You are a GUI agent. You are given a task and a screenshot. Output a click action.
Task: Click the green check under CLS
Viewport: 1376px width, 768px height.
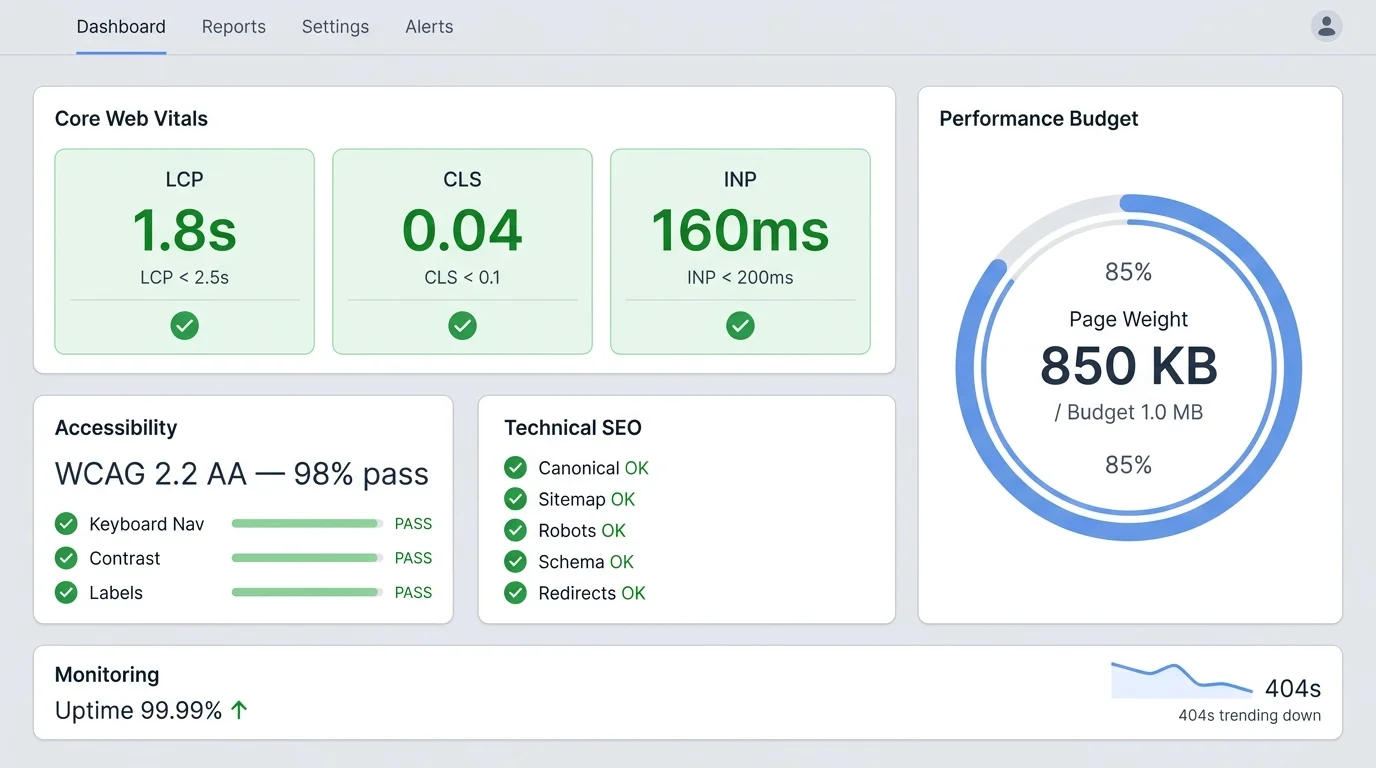click(462, 325)
